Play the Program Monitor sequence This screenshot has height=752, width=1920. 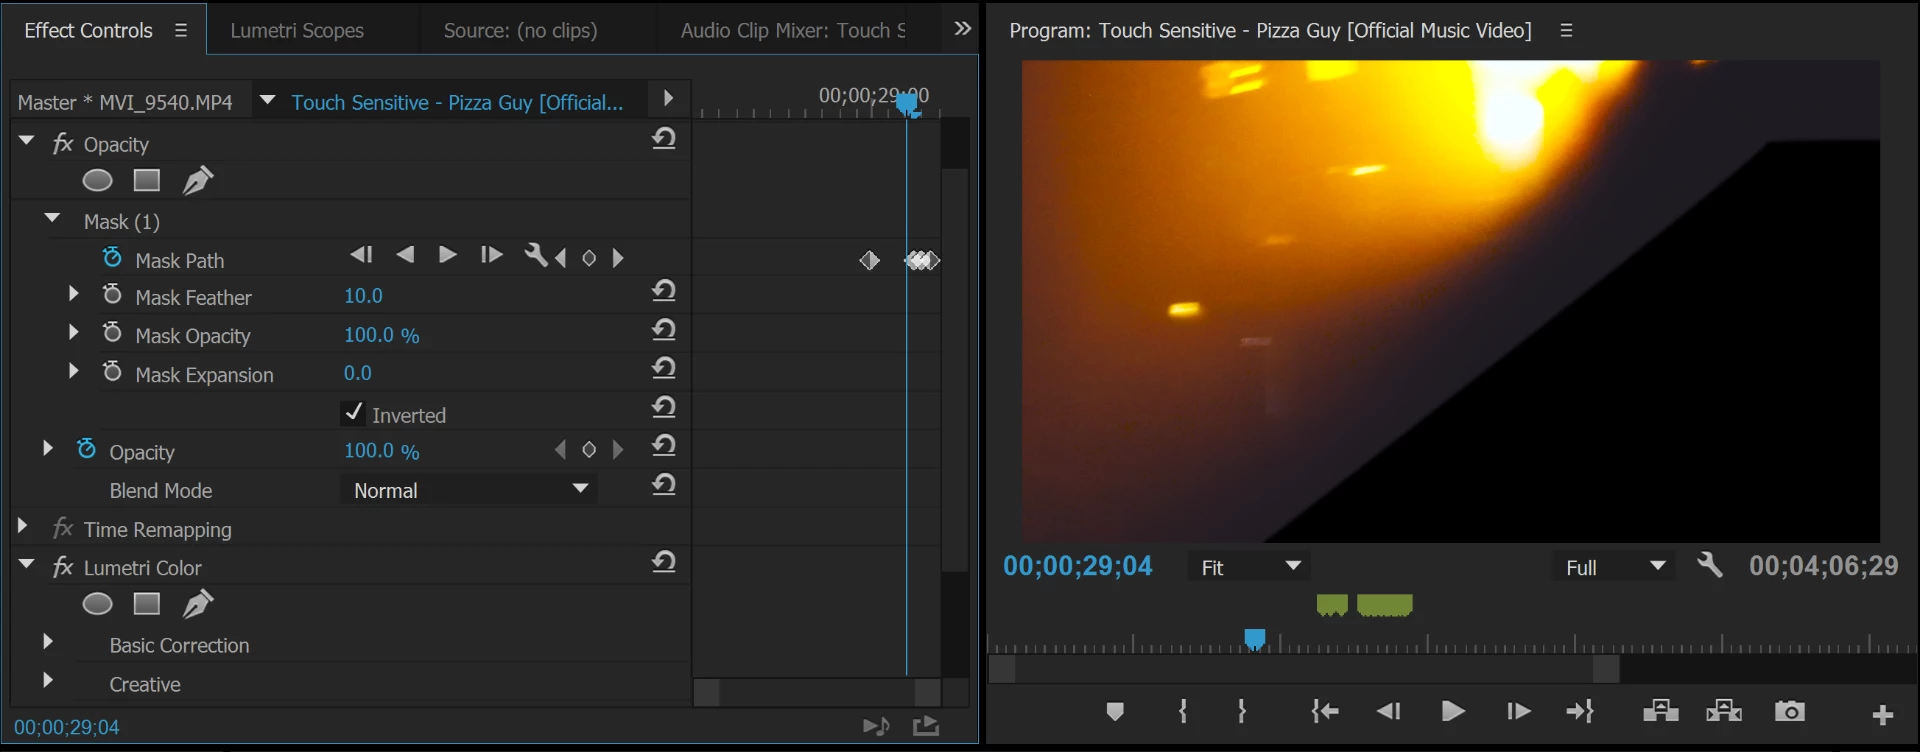pyautogui.click(x=1453, y=711)
